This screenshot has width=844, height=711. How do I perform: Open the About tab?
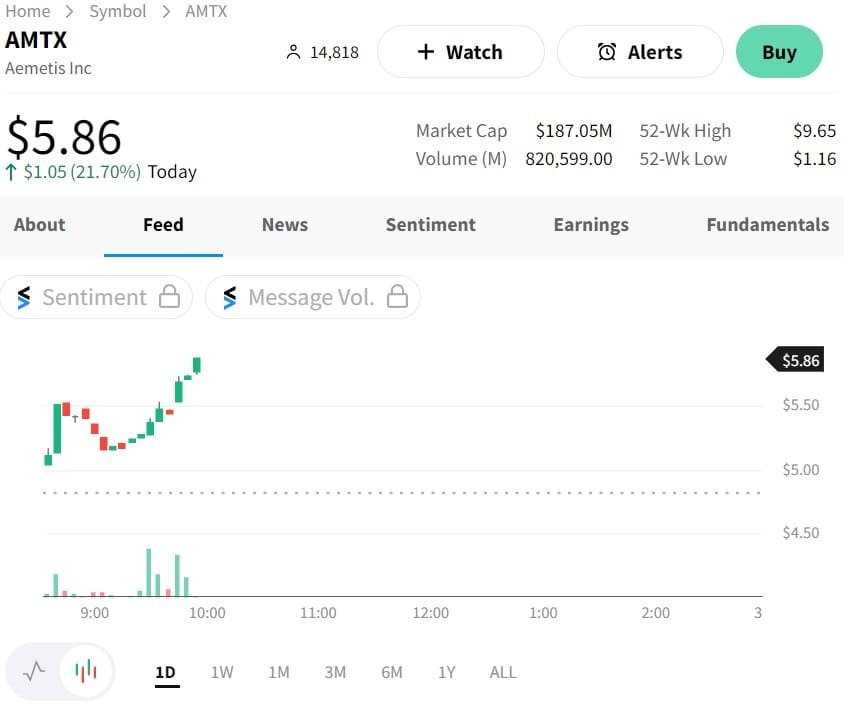coord(40,225)
